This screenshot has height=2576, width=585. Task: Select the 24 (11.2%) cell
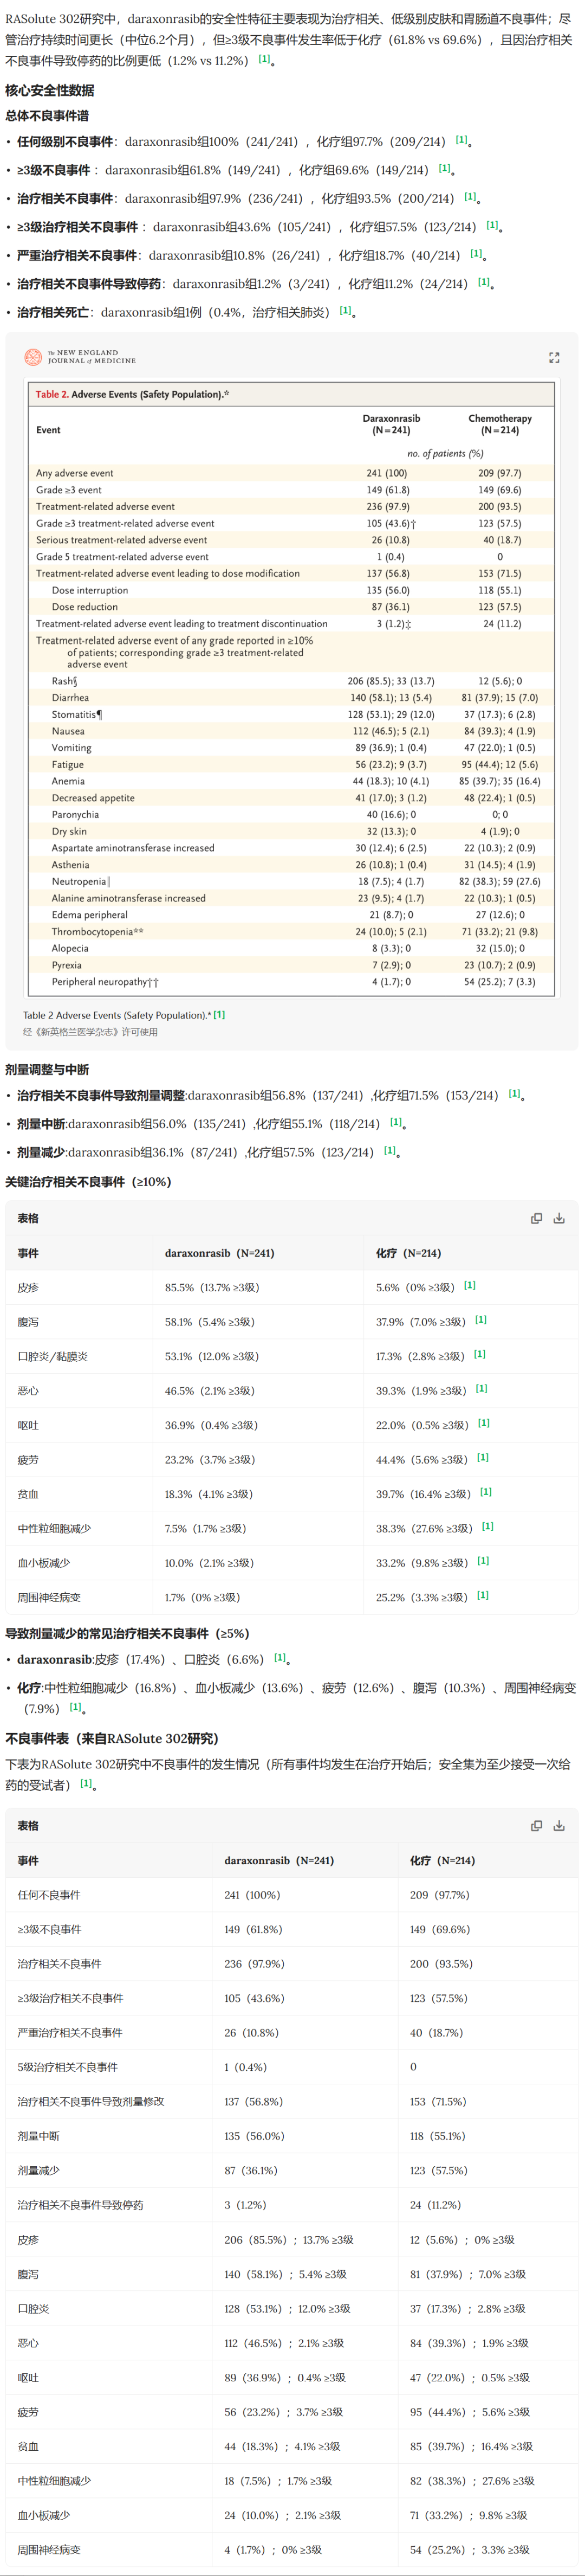coord(435,2205)
